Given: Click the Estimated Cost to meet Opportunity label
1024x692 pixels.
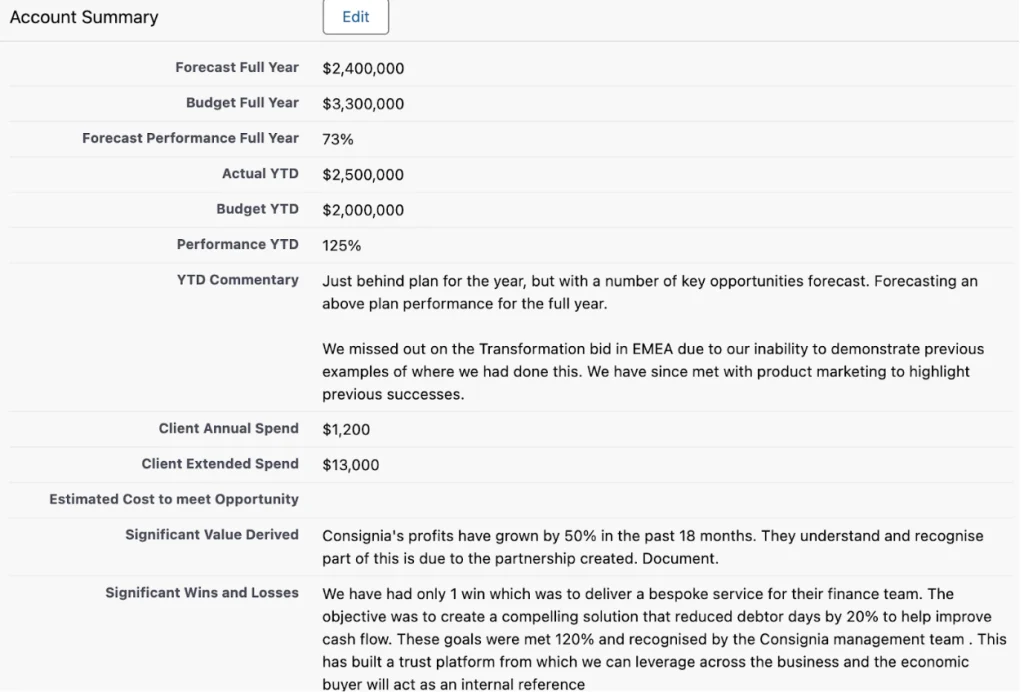Looking at the screenshot, I should coord(174,499).
